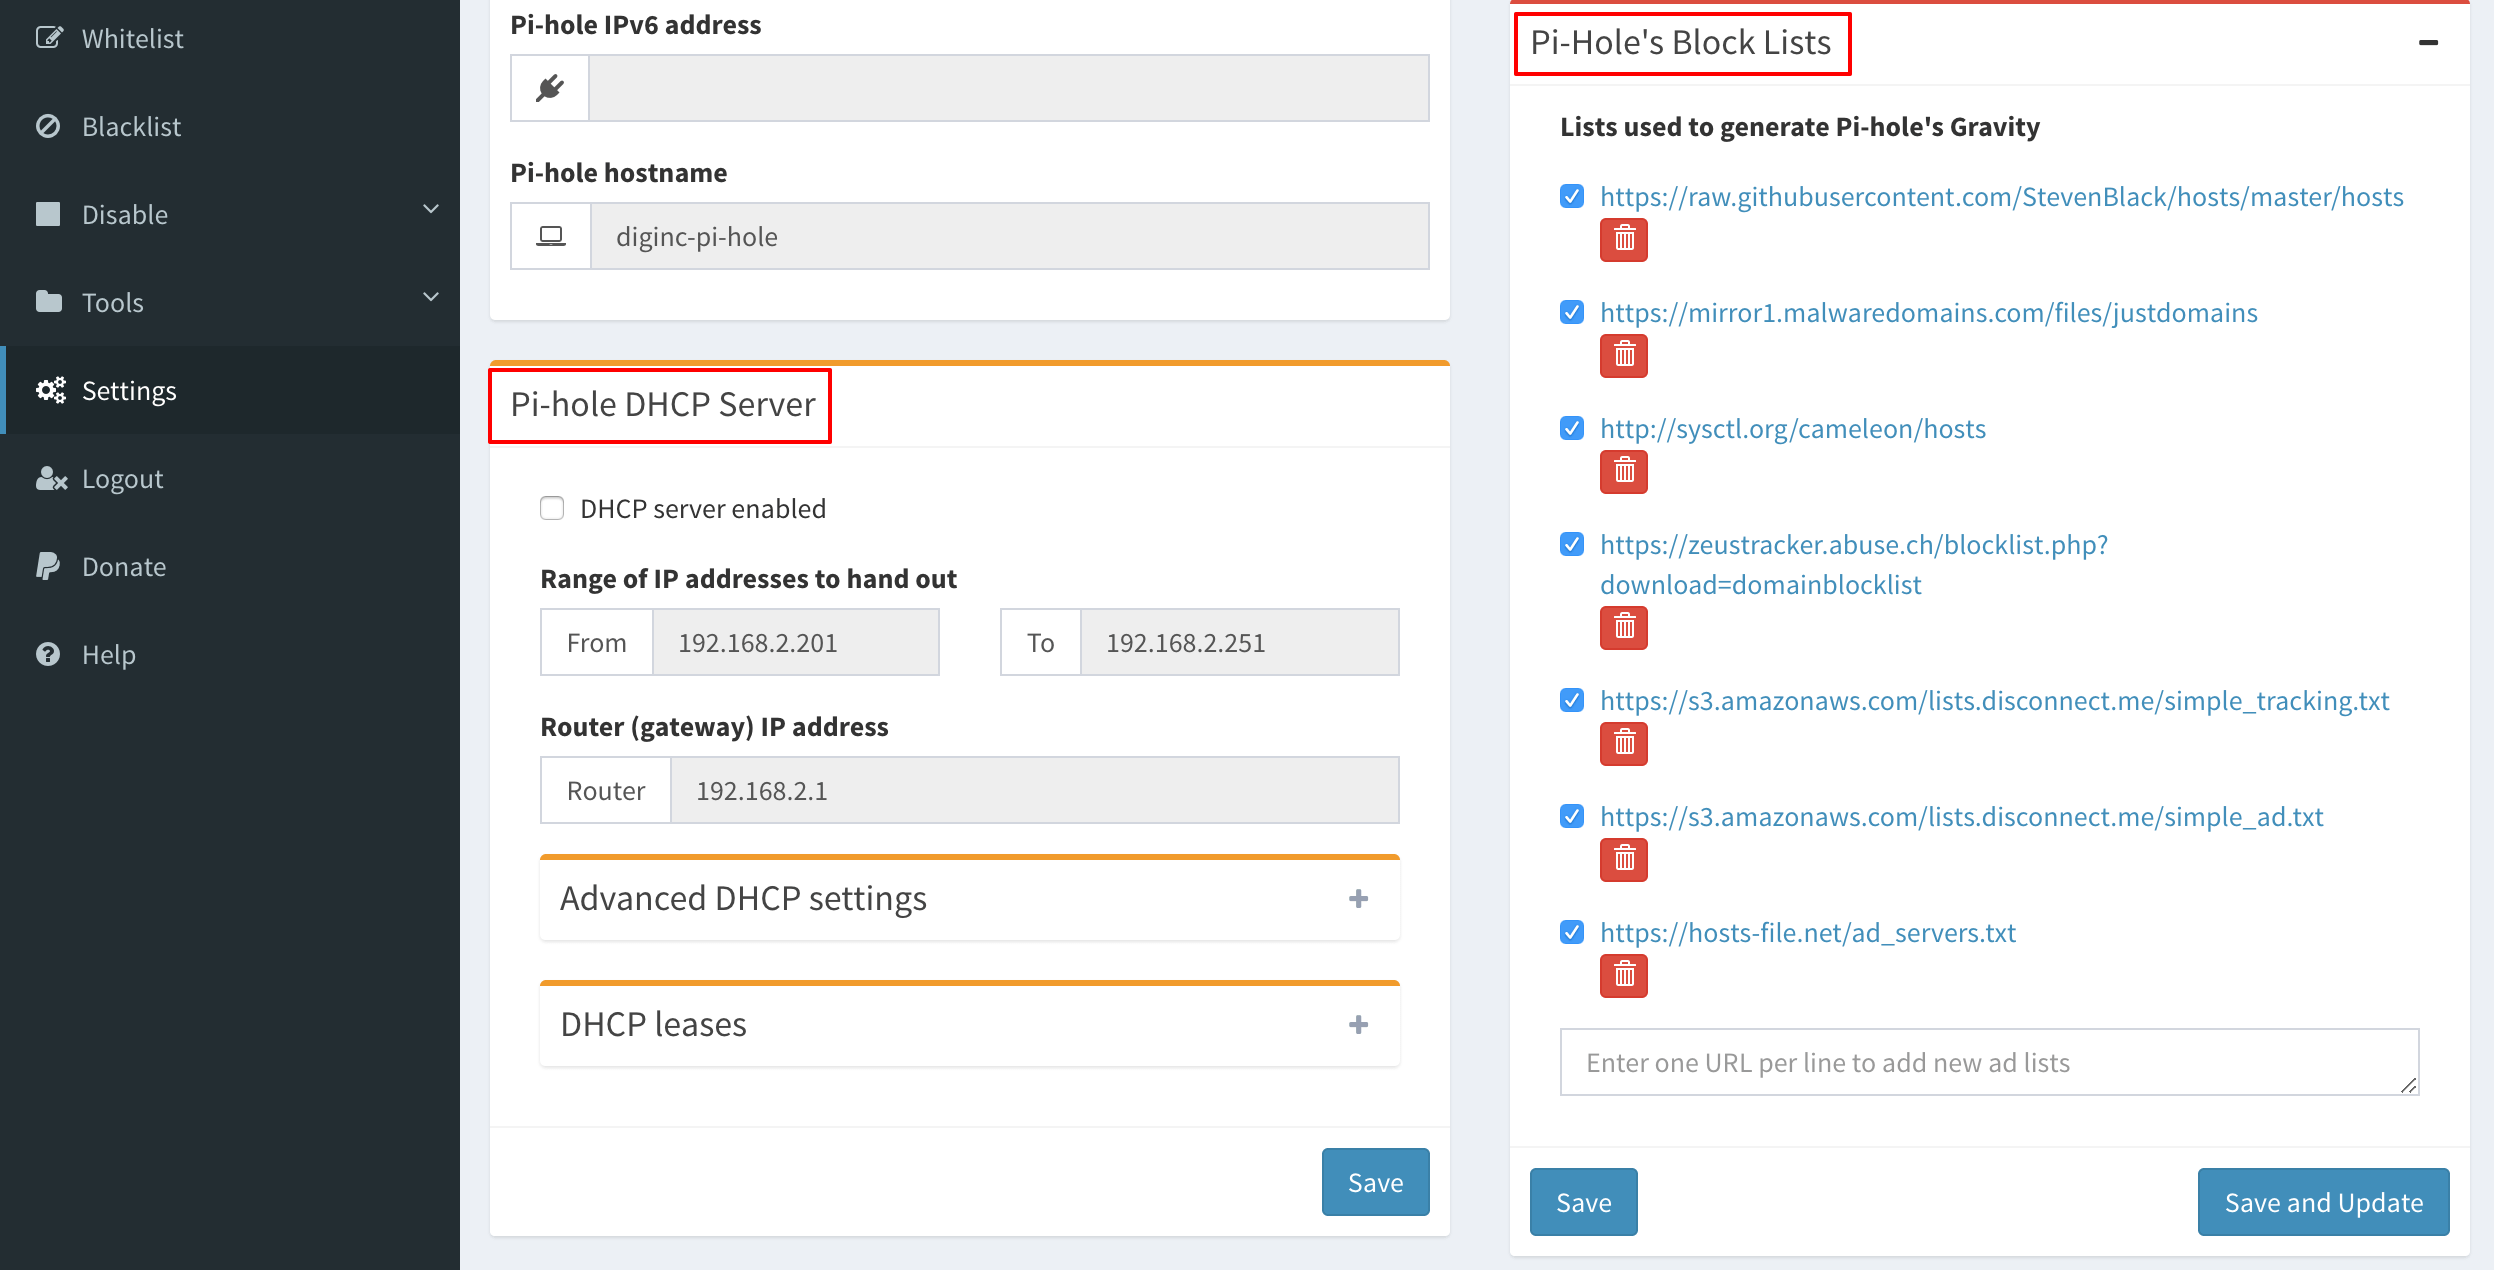Screen dimensions: 2494x1270
Task: Expand the Advanced DHCP settings section
Action: [x=1358, y=898]
